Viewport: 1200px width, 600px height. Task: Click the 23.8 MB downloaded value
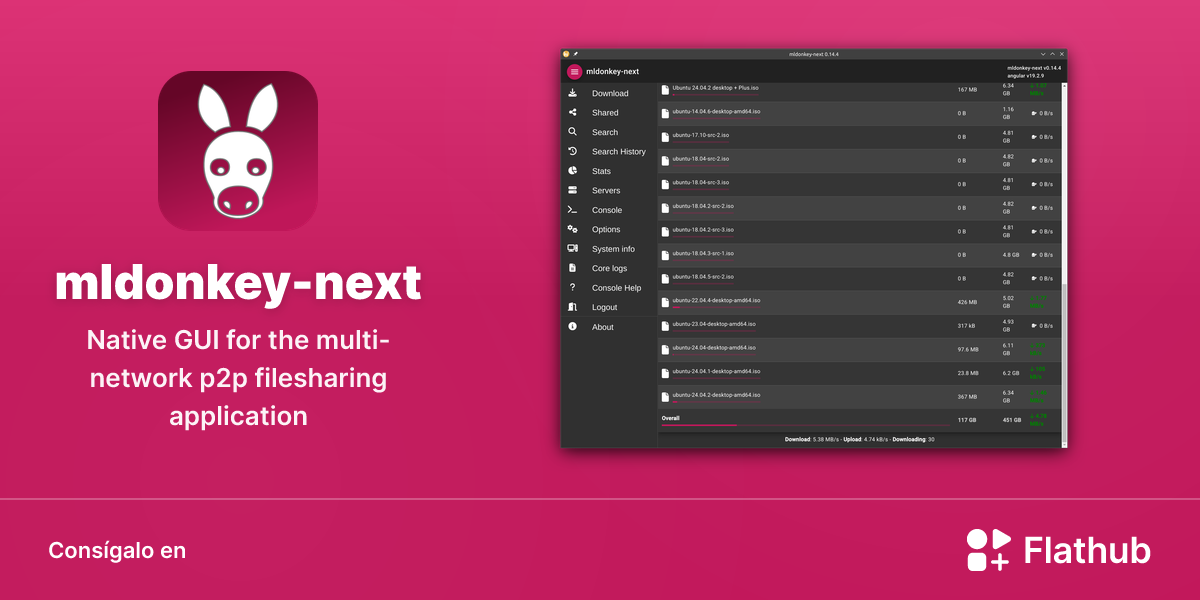(x=968, y=372)
